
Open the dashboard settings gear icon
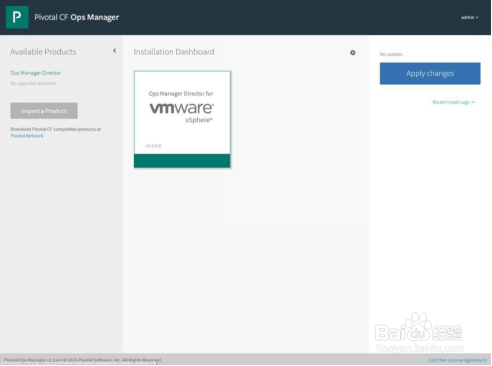(353, 53)
